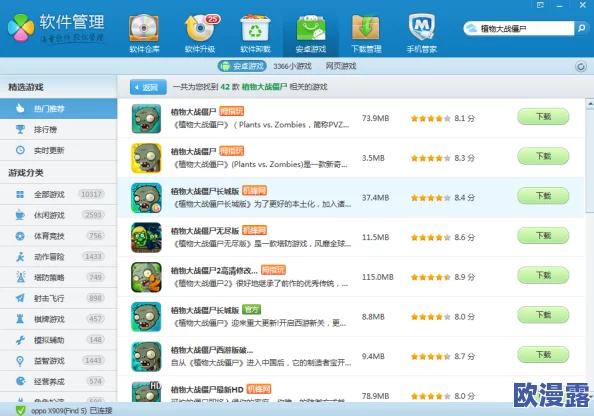Click the 软件管理 colorful clover logo
This screenshot has width=594, height=416.
click(20, 28)
